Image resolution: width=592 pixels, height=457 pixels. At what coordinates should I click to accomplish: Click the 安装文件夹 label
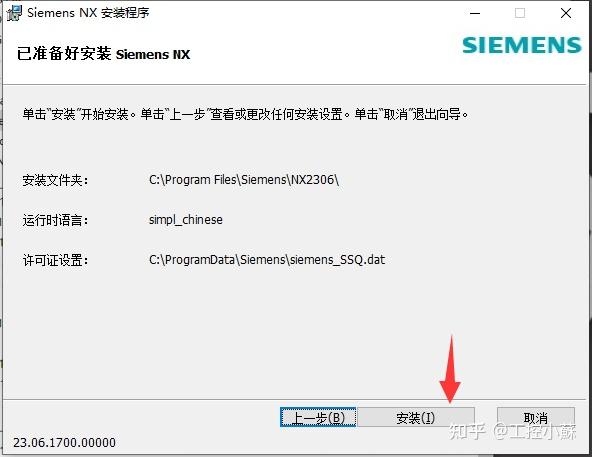[55, 180]
